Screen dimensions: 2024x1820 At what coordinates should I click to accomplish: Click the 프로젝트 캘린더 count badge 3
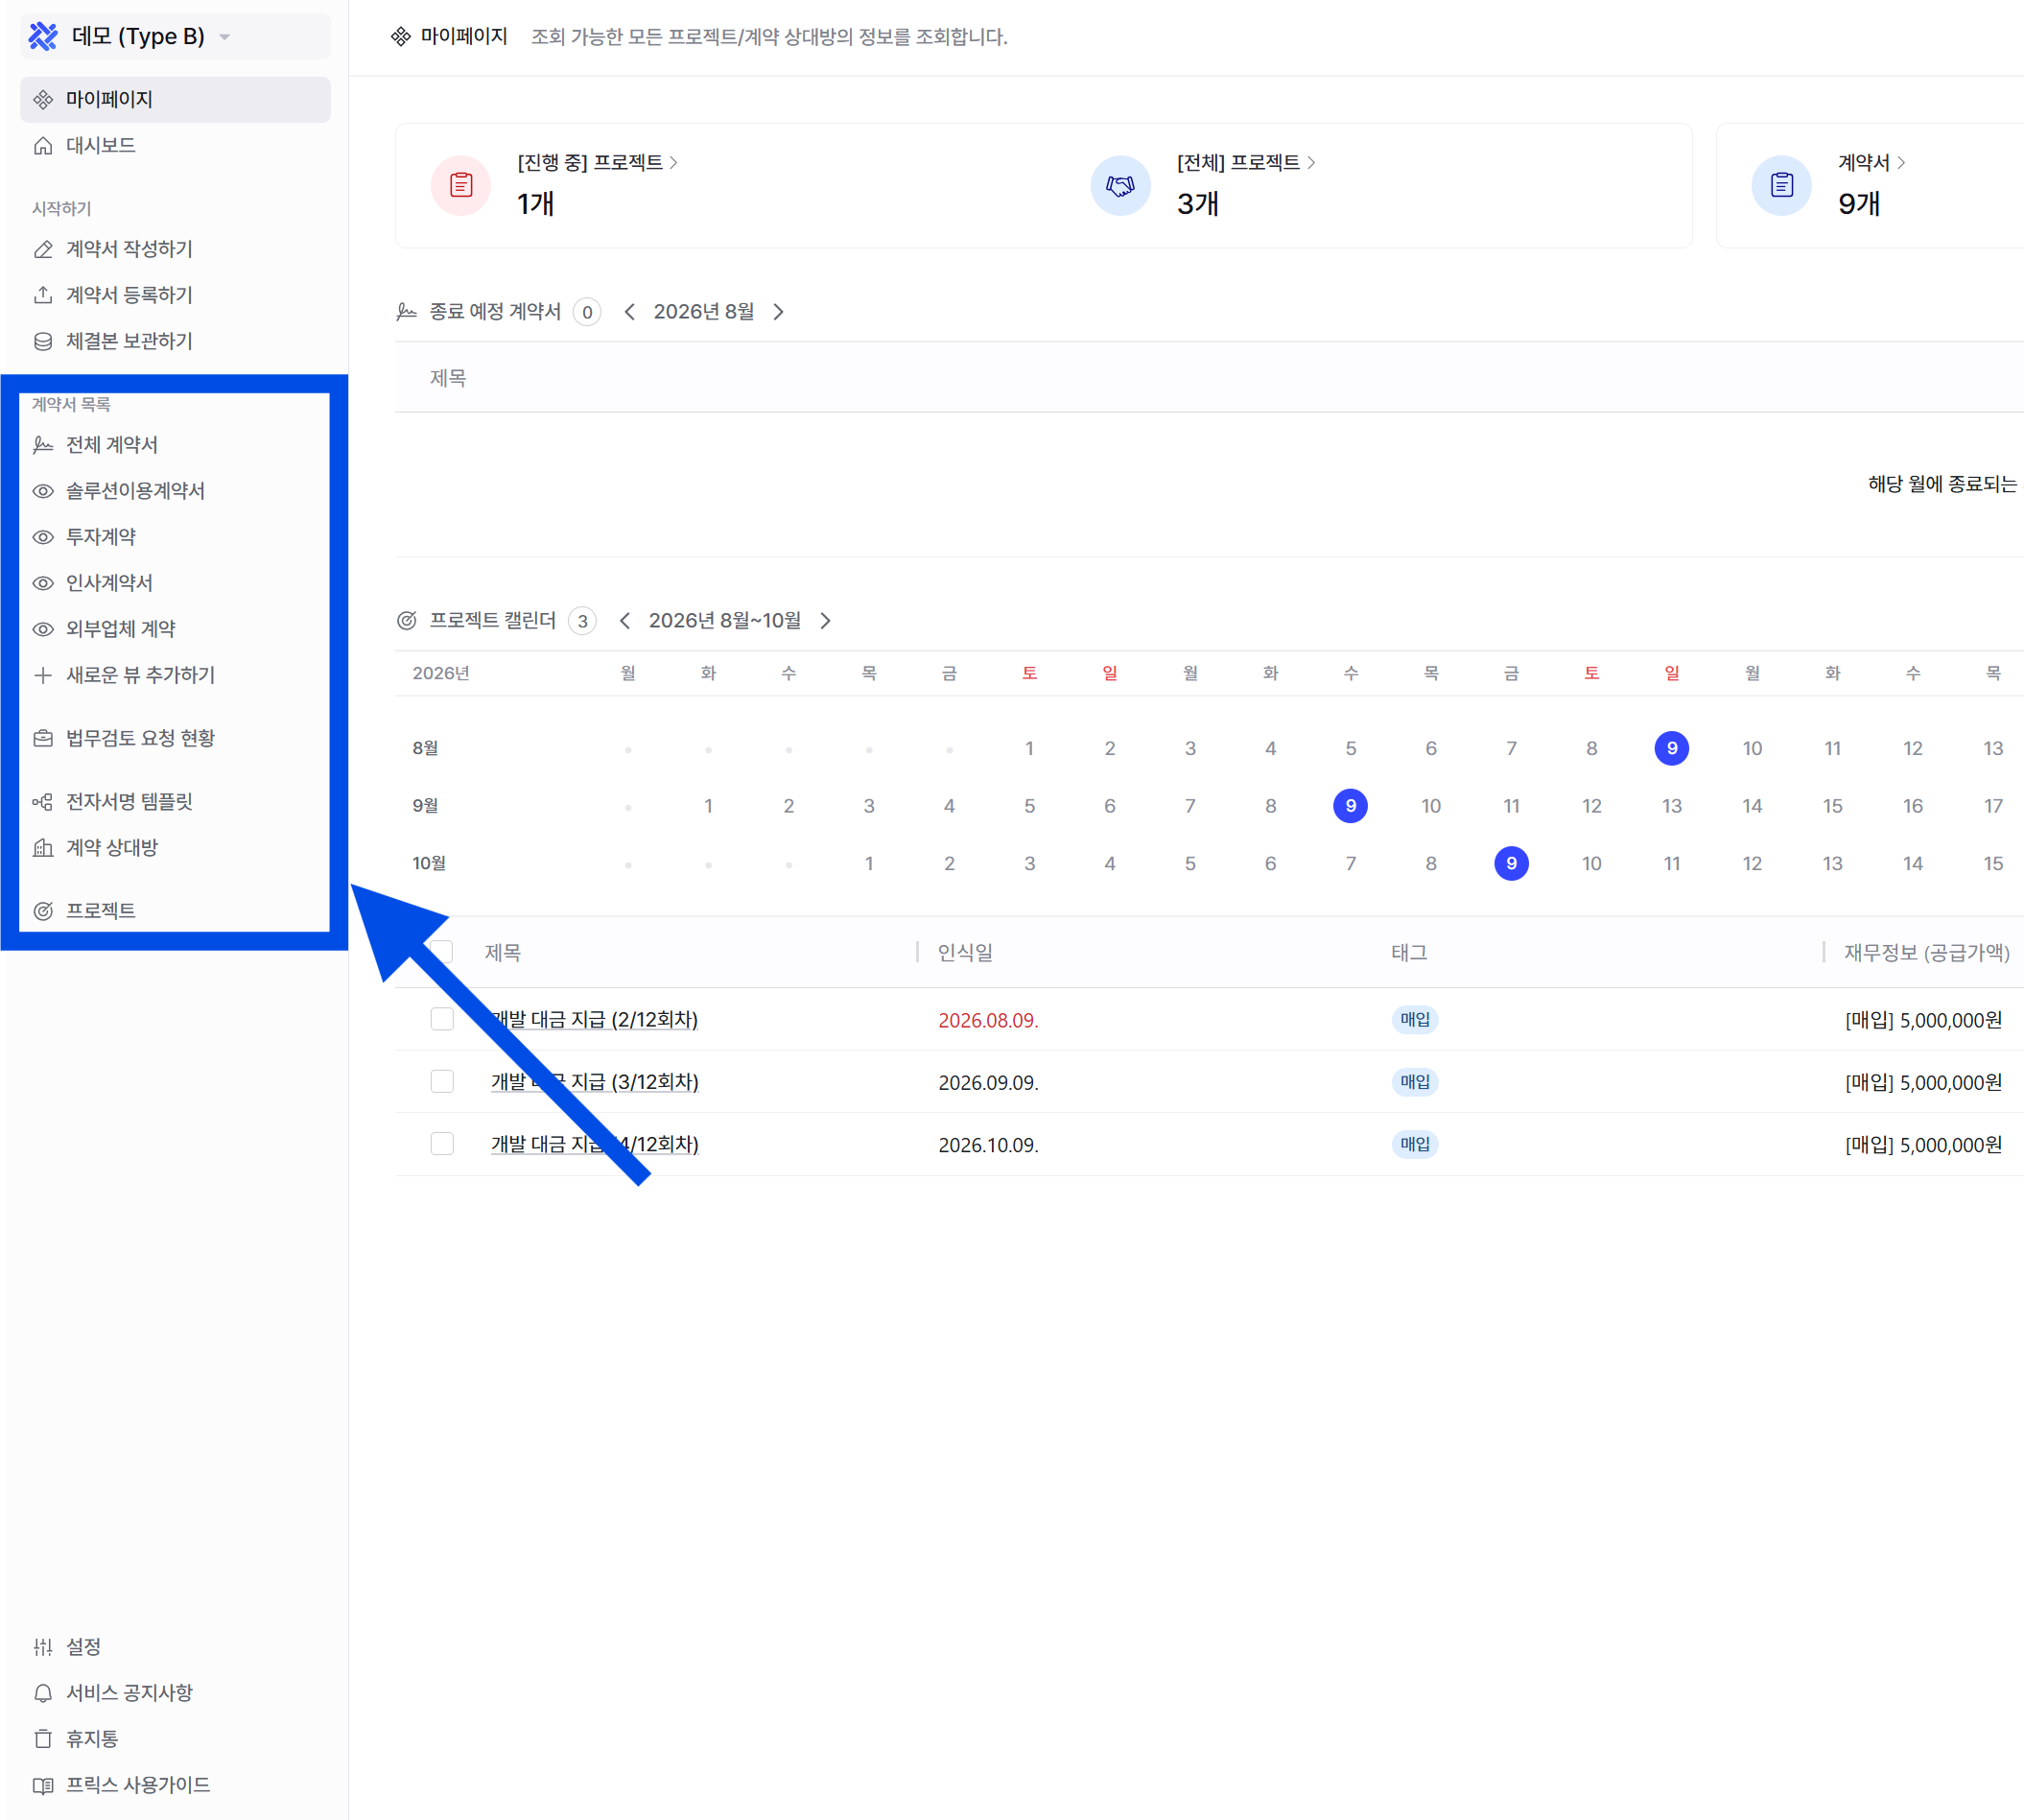tap(582, 621)
